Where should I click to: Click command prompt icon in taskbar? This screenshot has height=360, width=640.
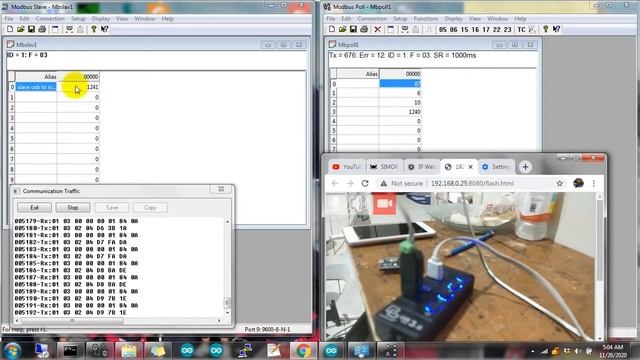70,351
